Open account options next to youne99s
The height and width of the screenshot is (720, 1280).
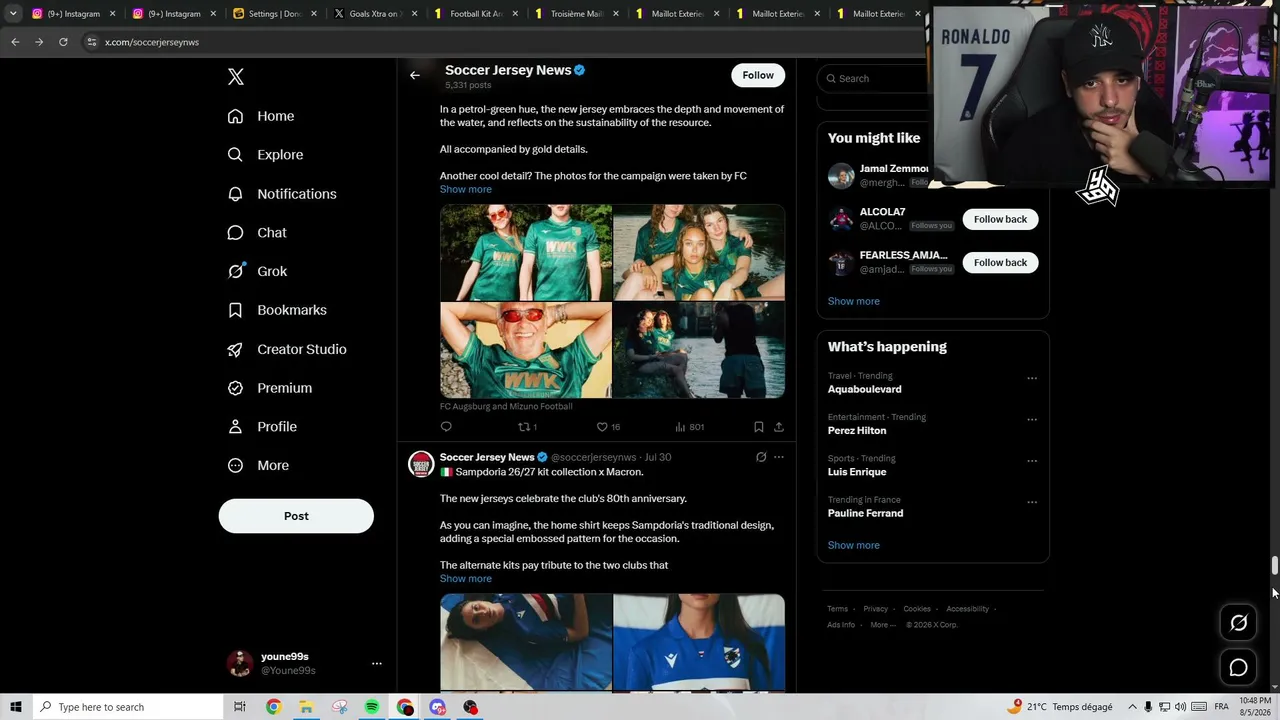coord(377,663)
